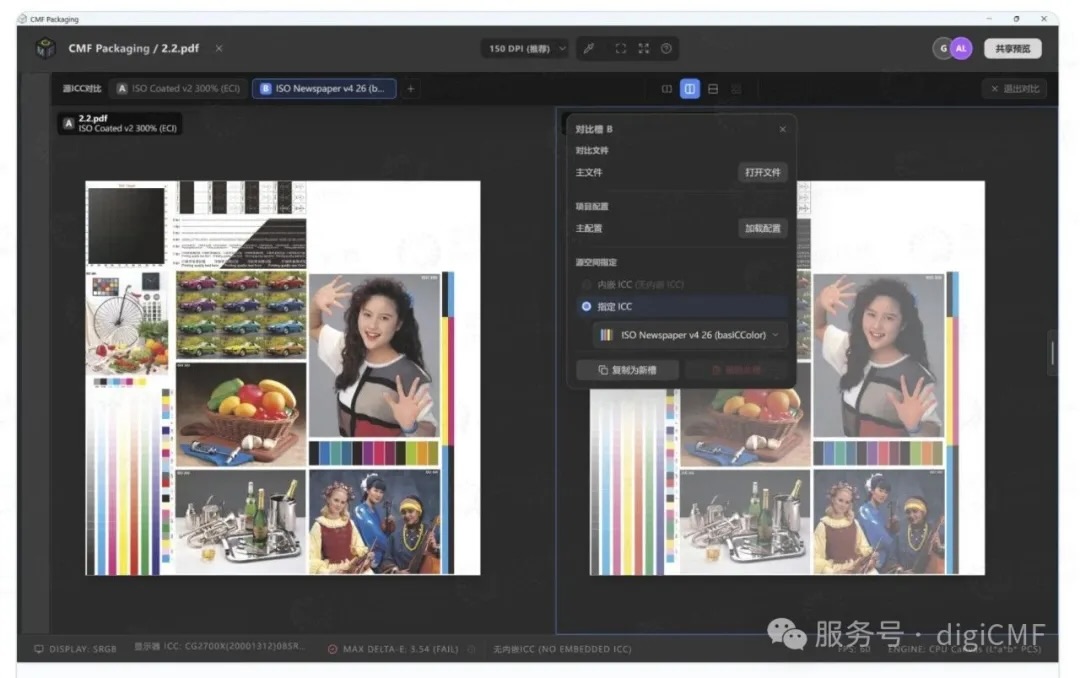Click the right edge panel handle
The height and width of the screenshot is (678, 1080).
tap(1052, 353)
